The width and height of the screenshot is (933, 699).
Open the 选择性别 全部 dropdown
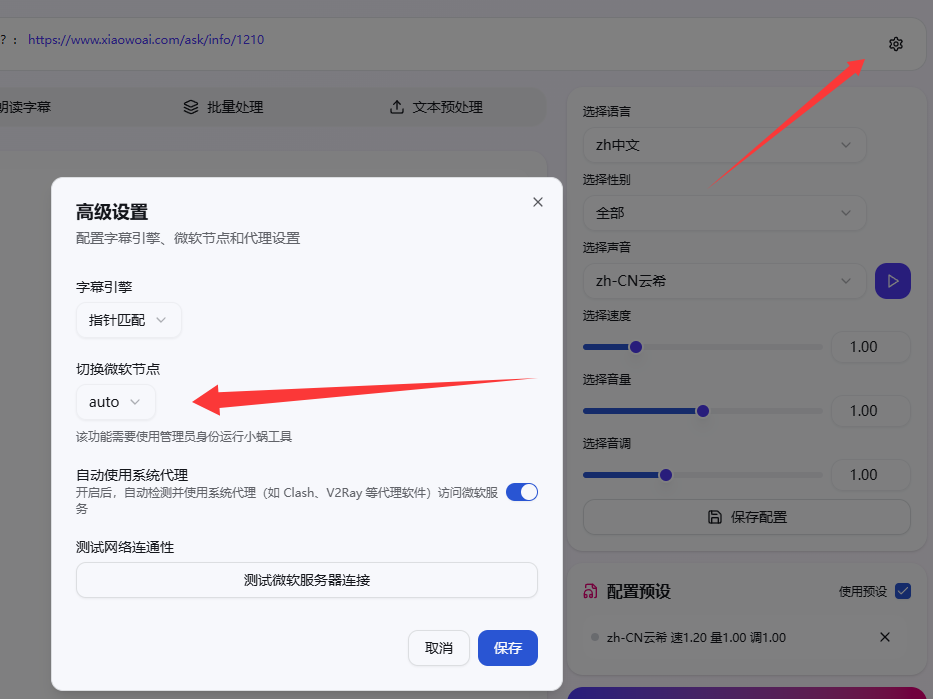724,213
